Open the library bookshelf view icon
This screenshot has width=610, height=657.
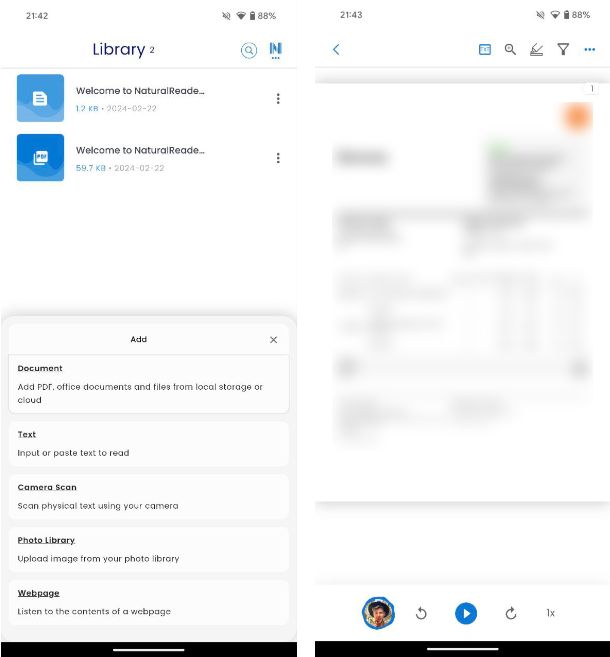[275, 50]
